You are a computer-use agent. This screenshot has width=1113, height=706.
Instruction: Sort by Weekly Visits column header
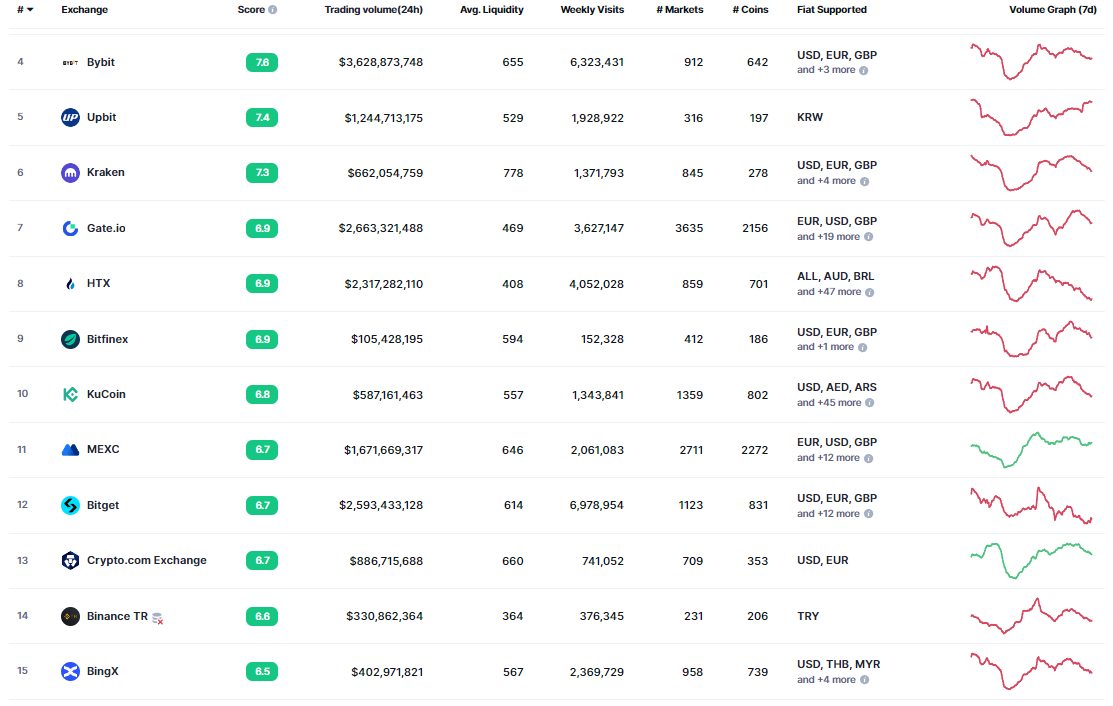[592, 10]
